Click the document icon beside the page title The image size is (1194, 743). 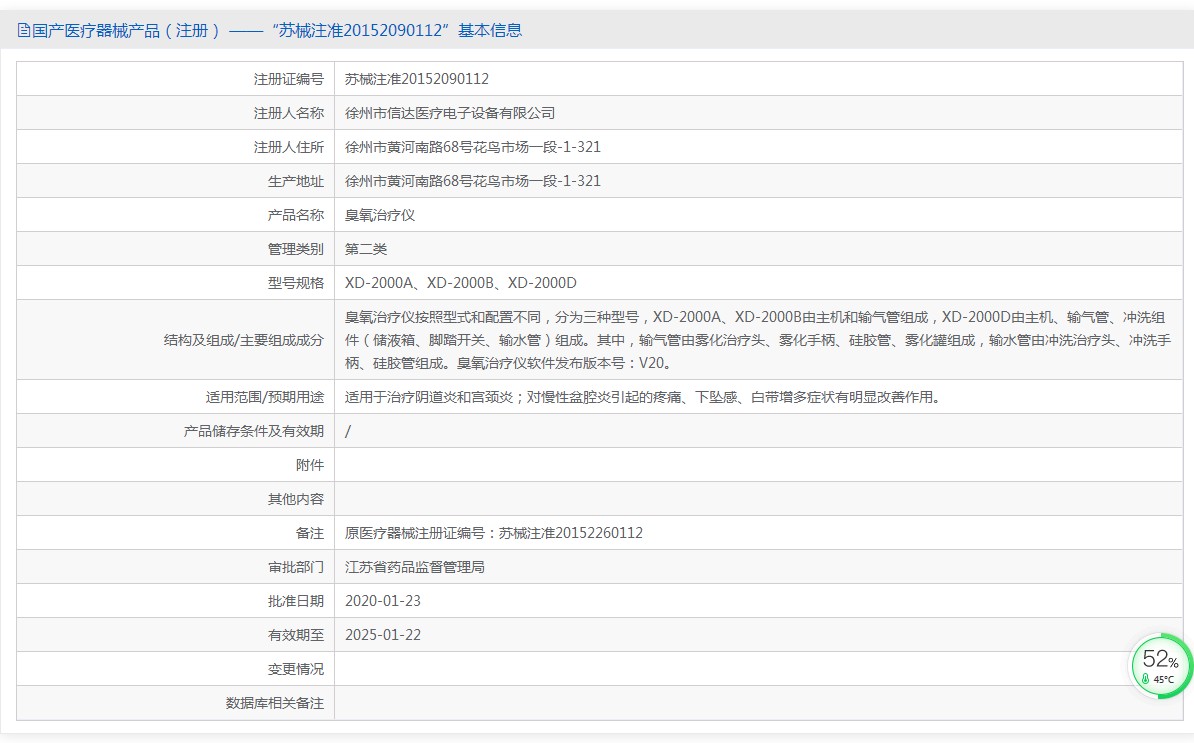point(24,30)
